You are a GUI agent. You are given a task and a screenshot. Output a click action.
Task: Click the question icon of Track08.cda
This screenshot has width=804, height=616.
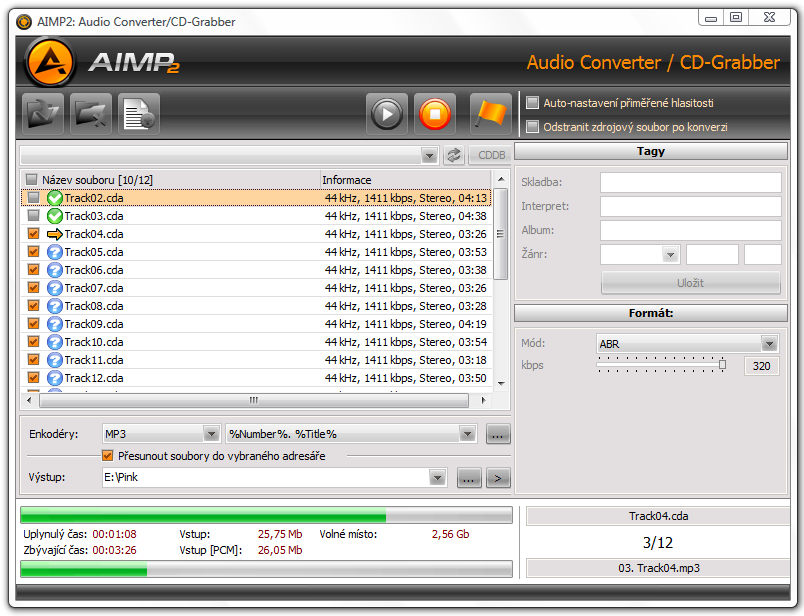click(54, 306)
